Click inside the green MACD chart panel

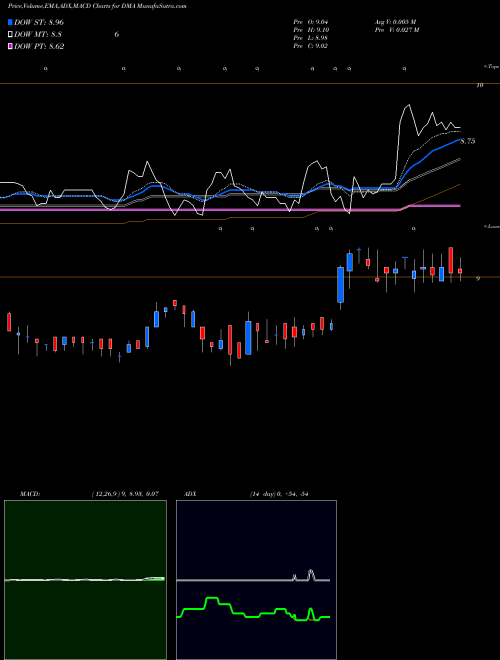pyautogui.click(x=85, y=580)
